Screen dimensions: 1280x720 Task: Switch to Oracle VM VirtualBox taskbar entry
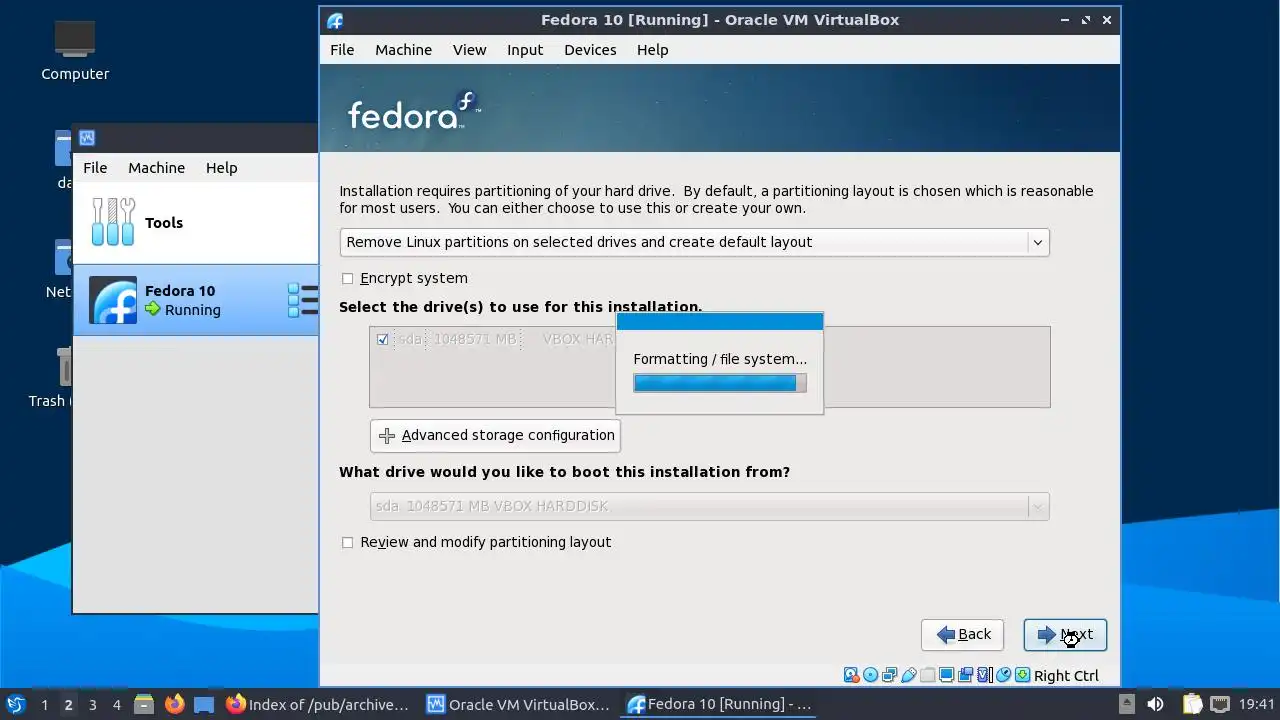coord(518,704)
